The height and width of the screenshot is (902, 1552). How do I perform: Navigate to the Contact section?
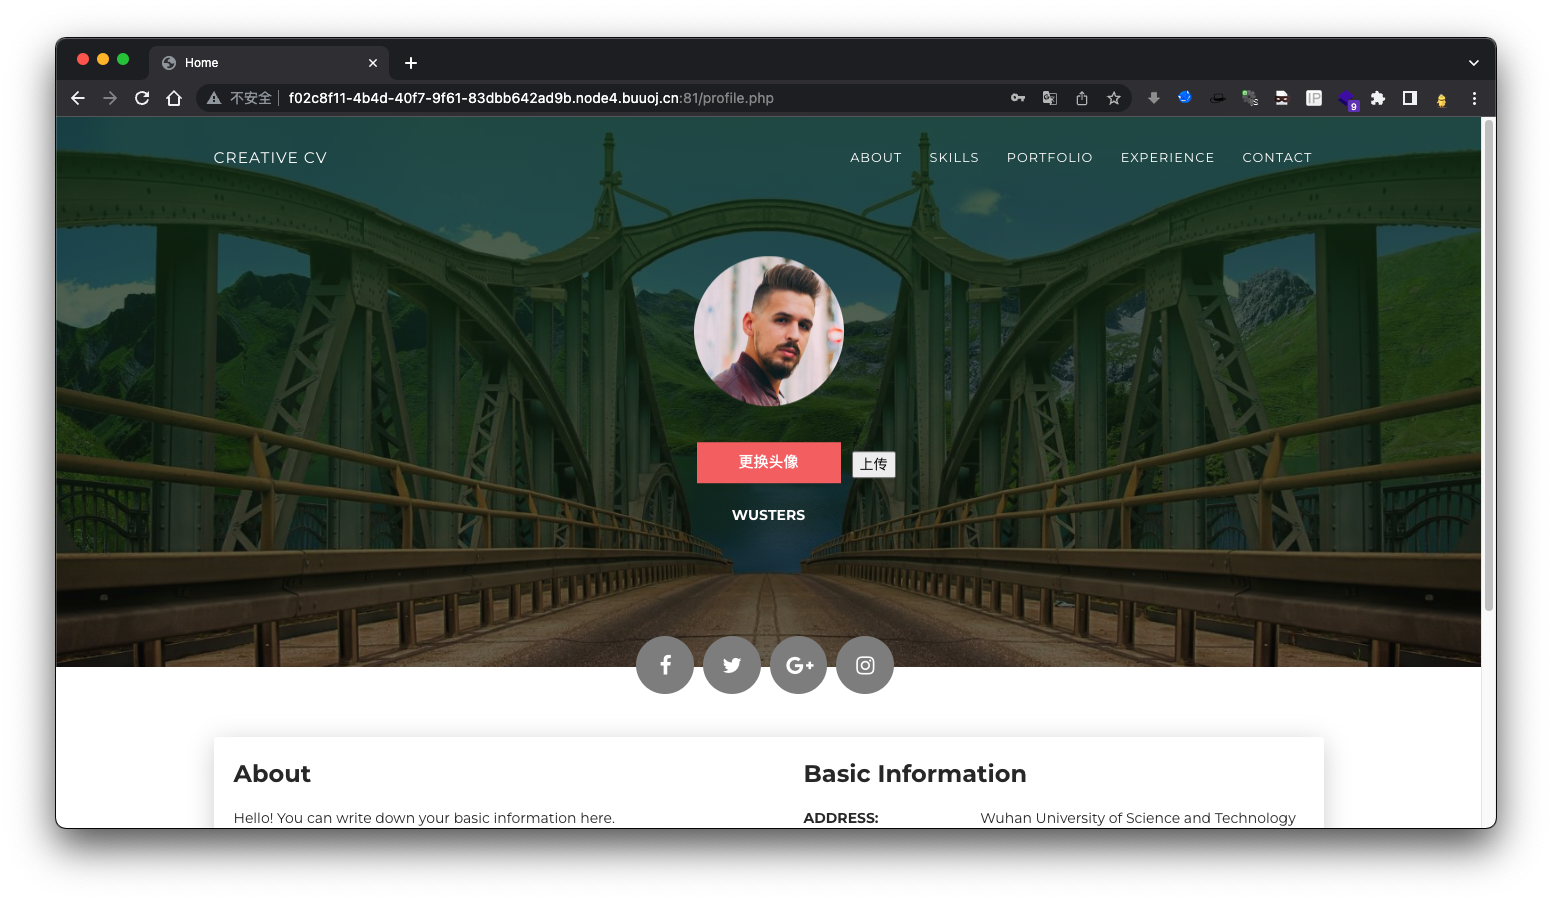point(1277,158)
